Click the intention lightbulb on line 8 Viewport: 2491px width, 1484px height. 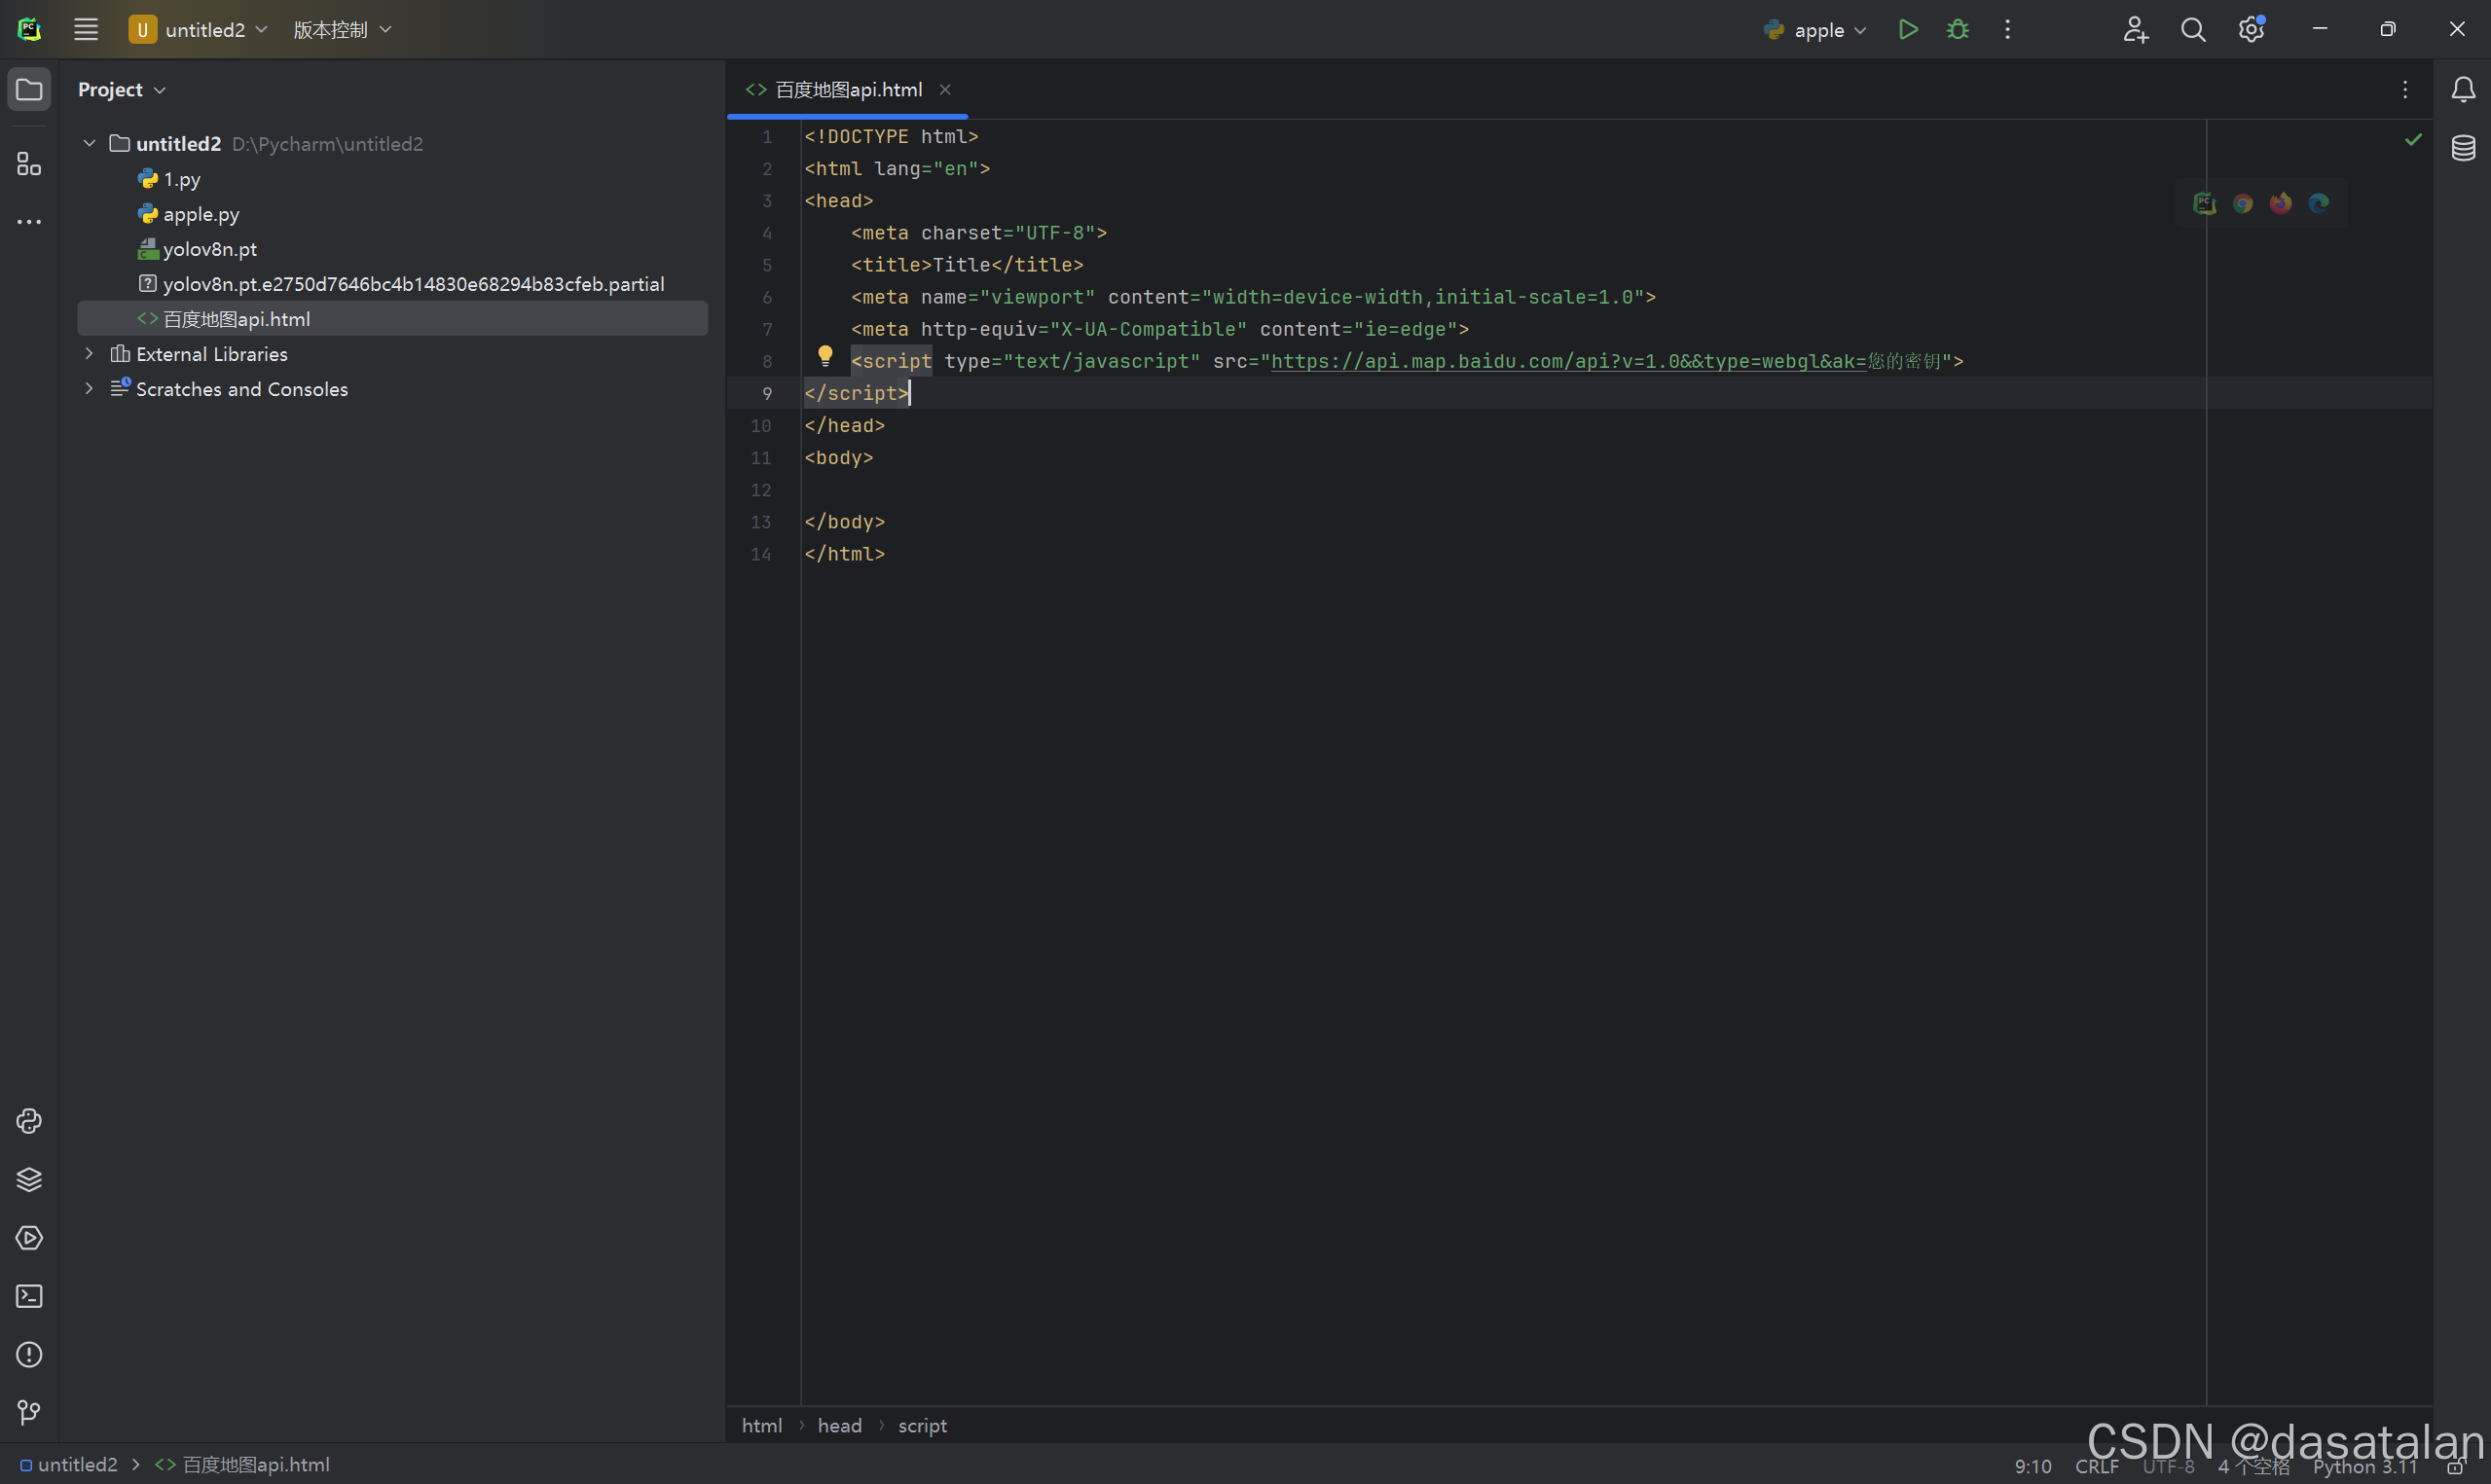tap(825, 356)
